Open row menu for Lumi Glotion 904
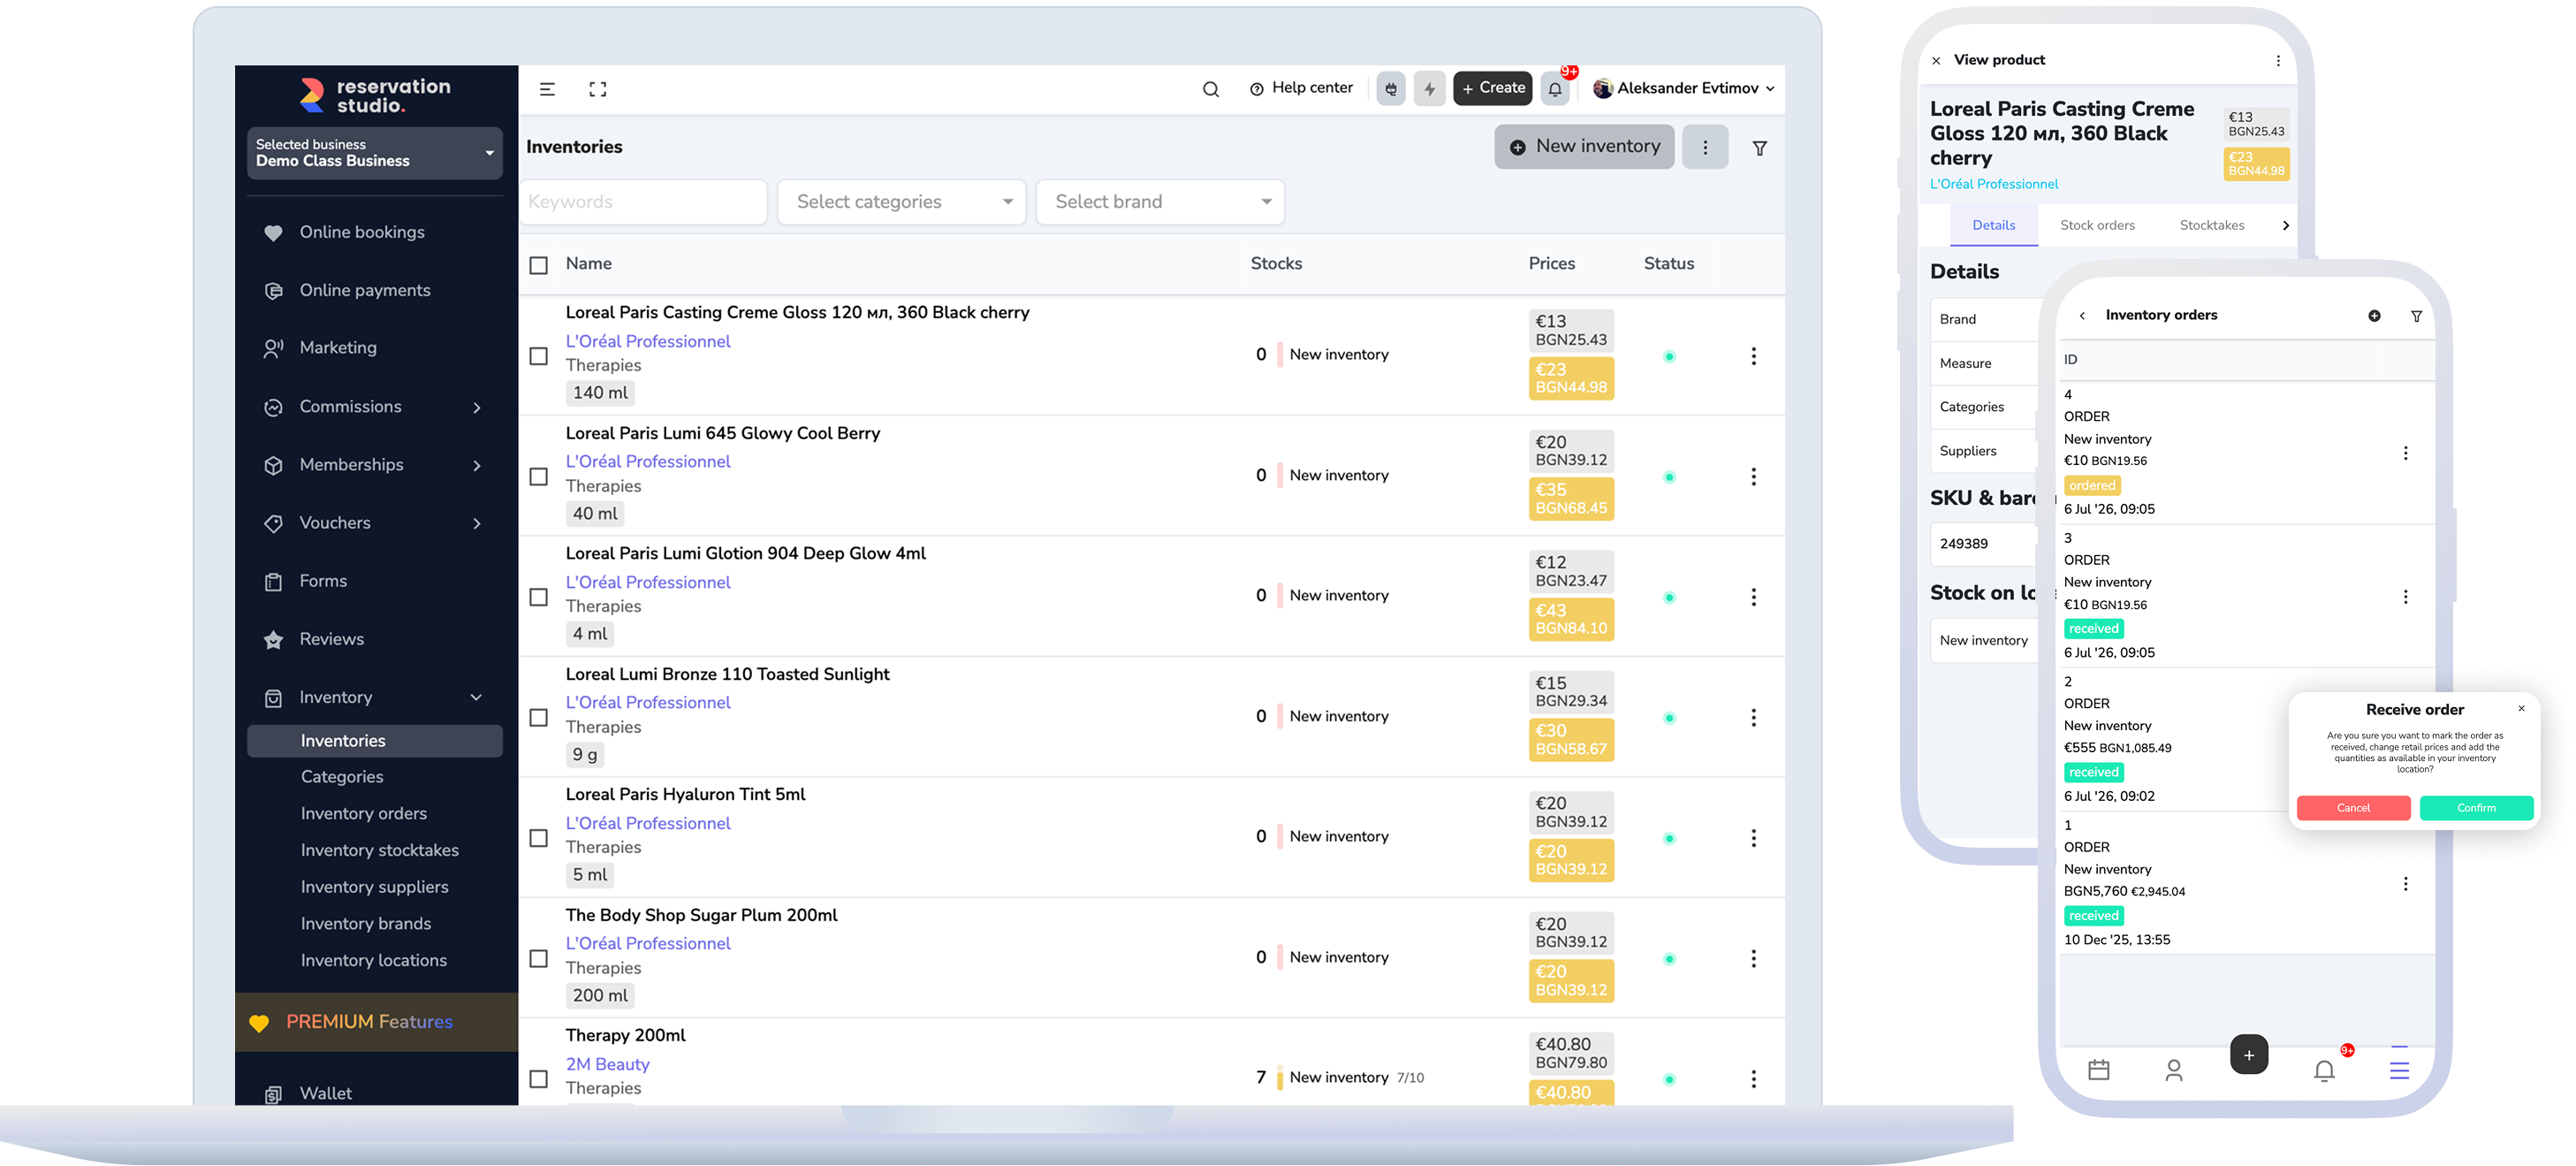 (1753, 597)
